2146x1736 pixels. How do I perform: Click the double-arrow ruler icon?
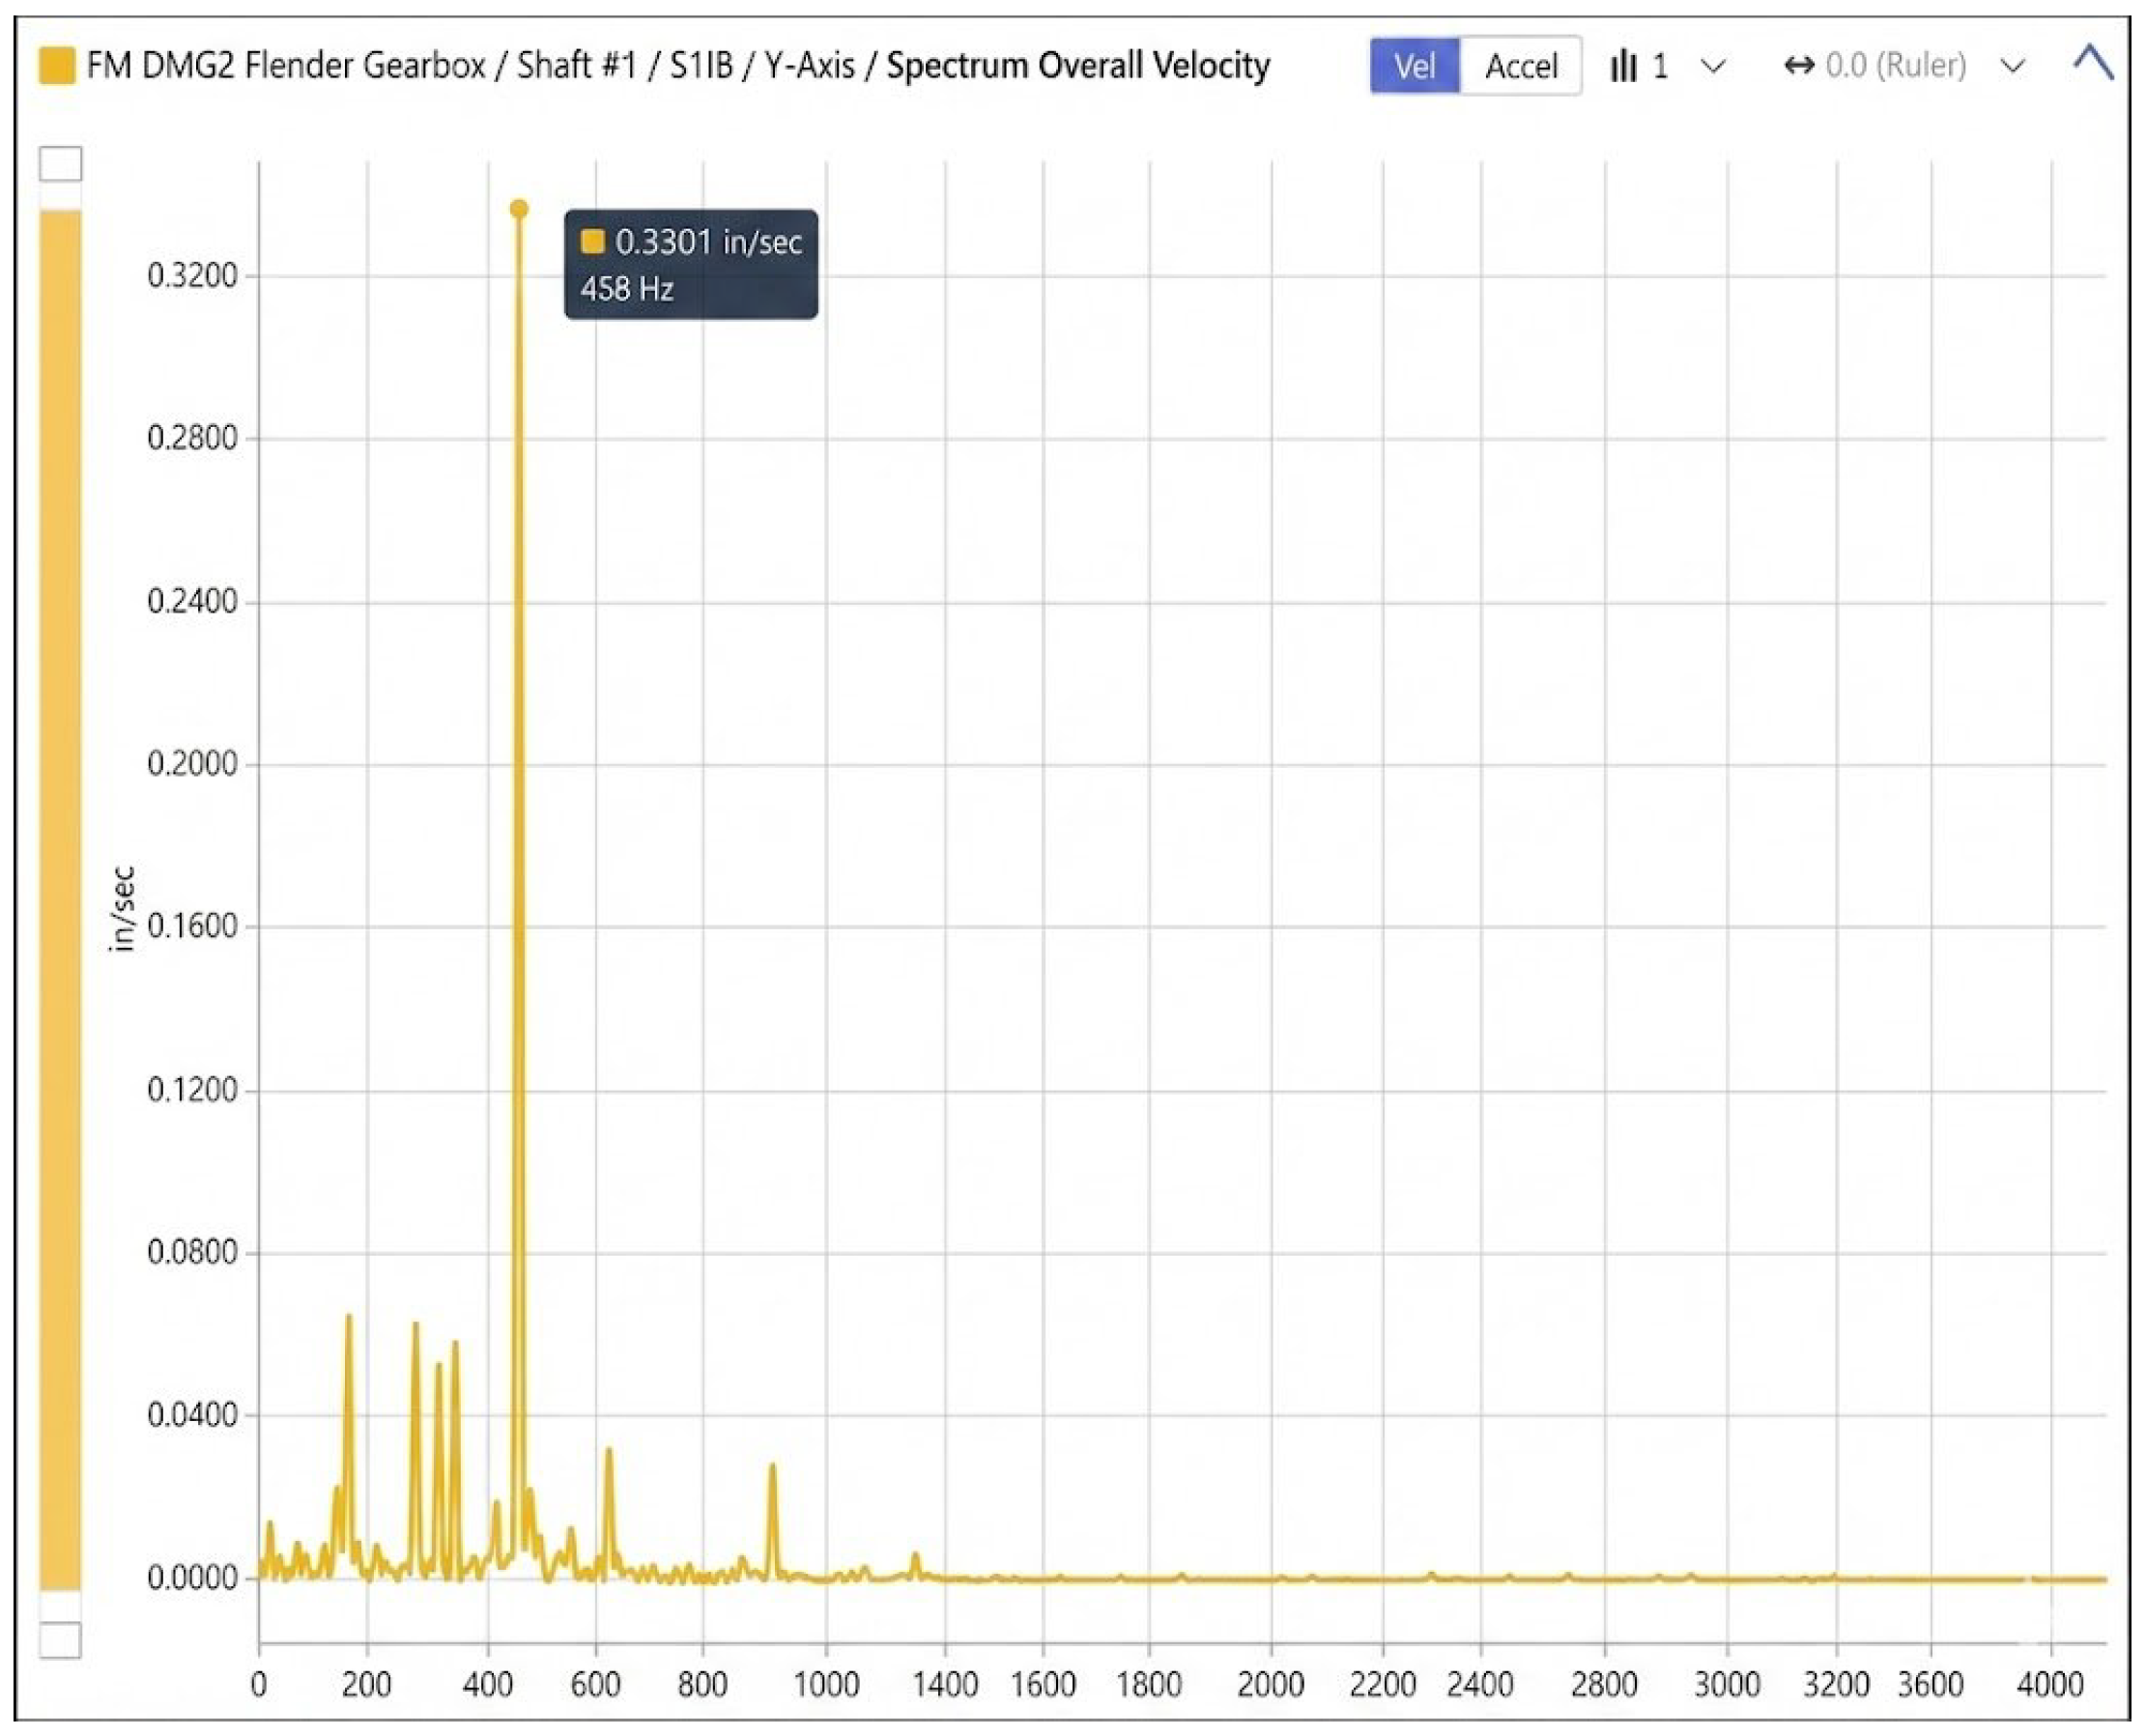tap(1798, 66)
